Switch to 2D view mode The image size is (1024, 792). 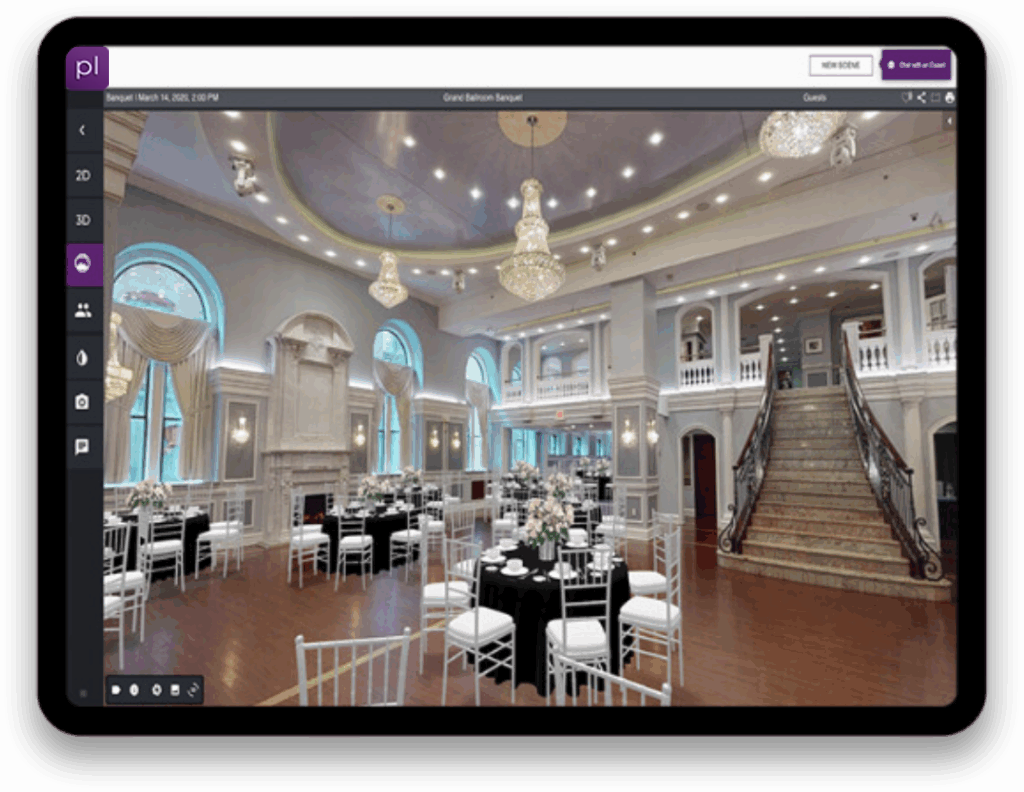pyautogui.click(x=83, y=175)
